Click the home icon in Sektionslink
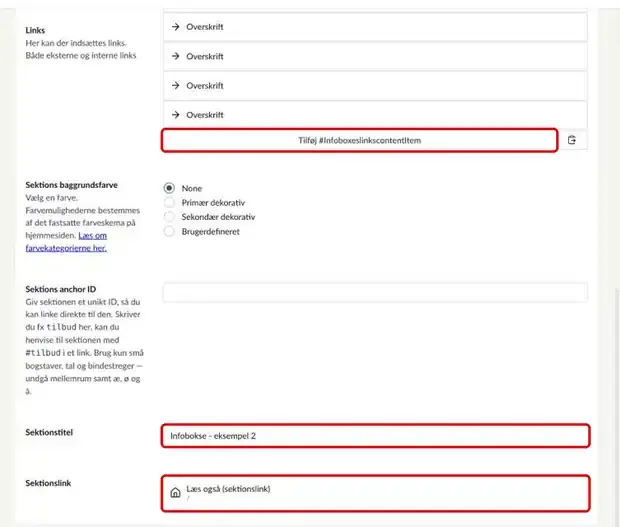Image resolution: width=620 pixels, height=527 pixels. pyautogui.click(x=175, y=493)
